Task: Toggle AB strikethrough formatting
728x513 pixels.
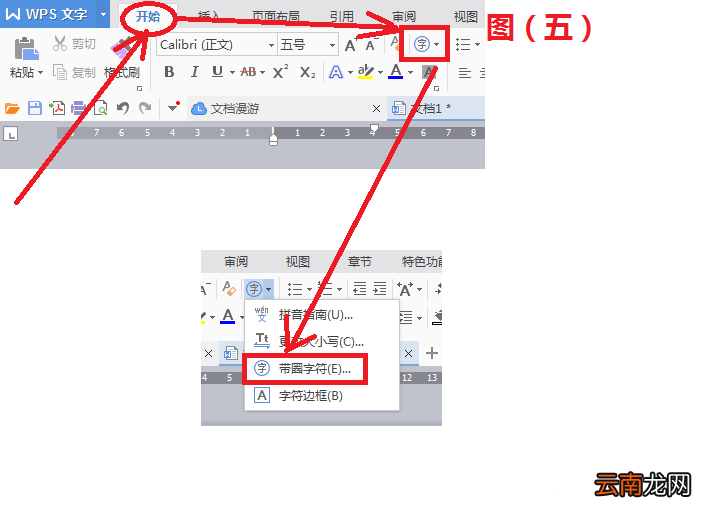Action: pos(248,72)
